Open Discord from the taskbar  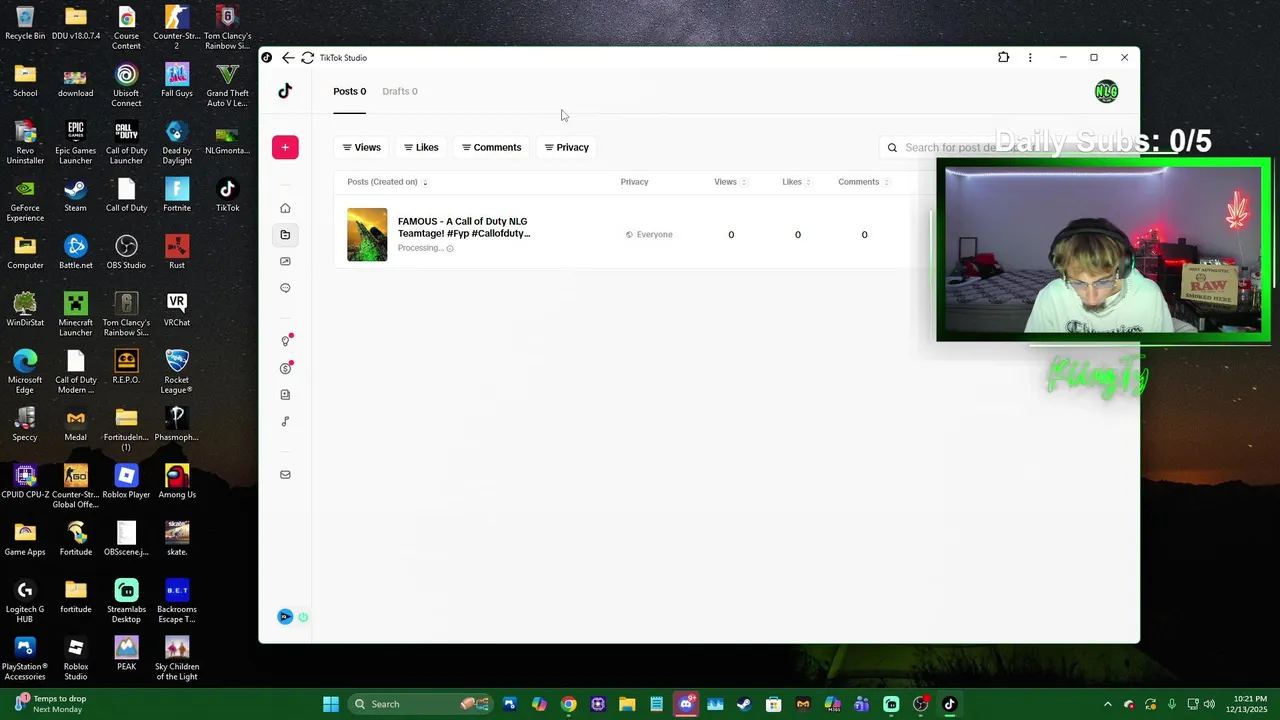[x=686, y=704]
